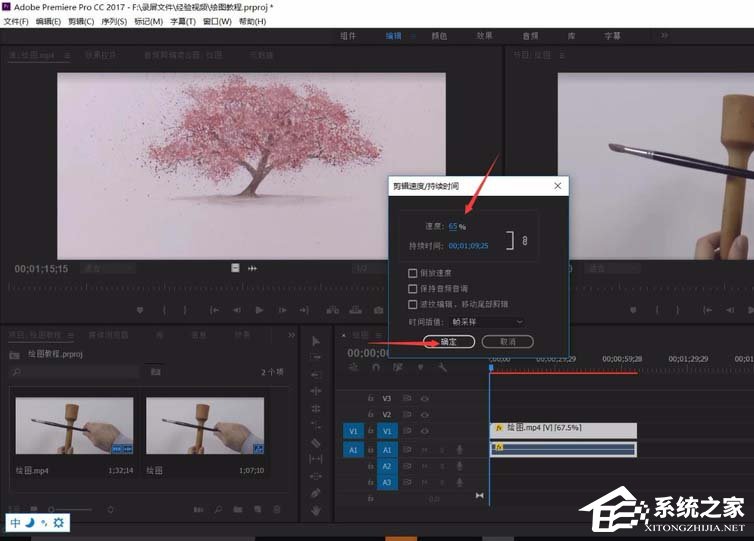This screenshot has height=541, width=754.
Task: Click Drag Audio Only waveform icon
Action: click(x=252, y=268)
